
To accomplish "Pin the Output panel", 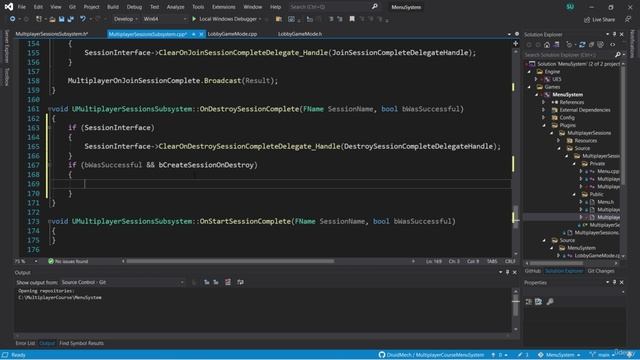I will (507, 272).
